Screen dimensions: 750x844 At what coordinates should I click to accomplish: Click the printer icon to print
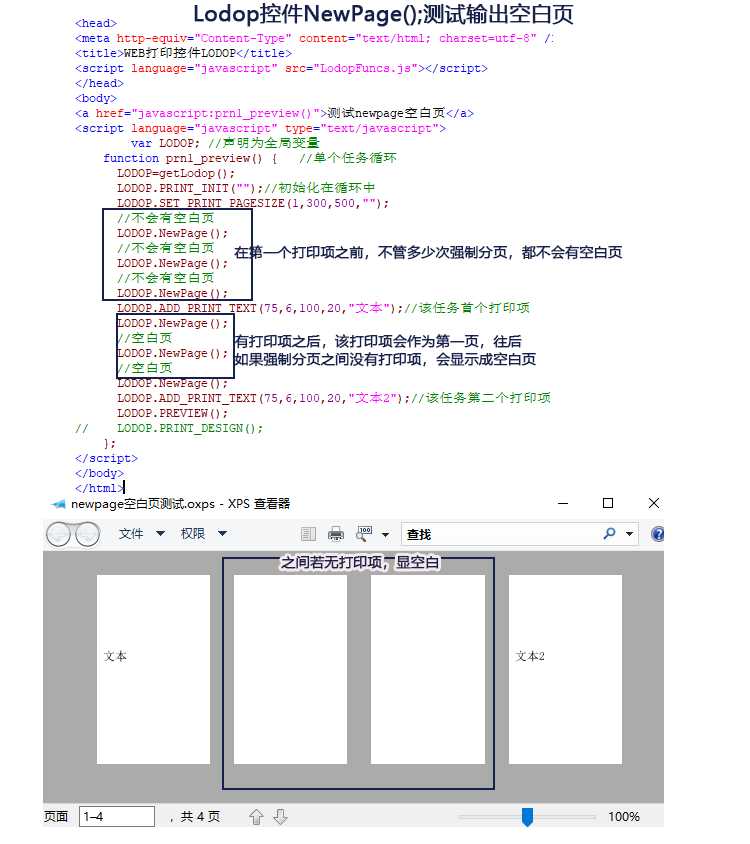[336, 534]
